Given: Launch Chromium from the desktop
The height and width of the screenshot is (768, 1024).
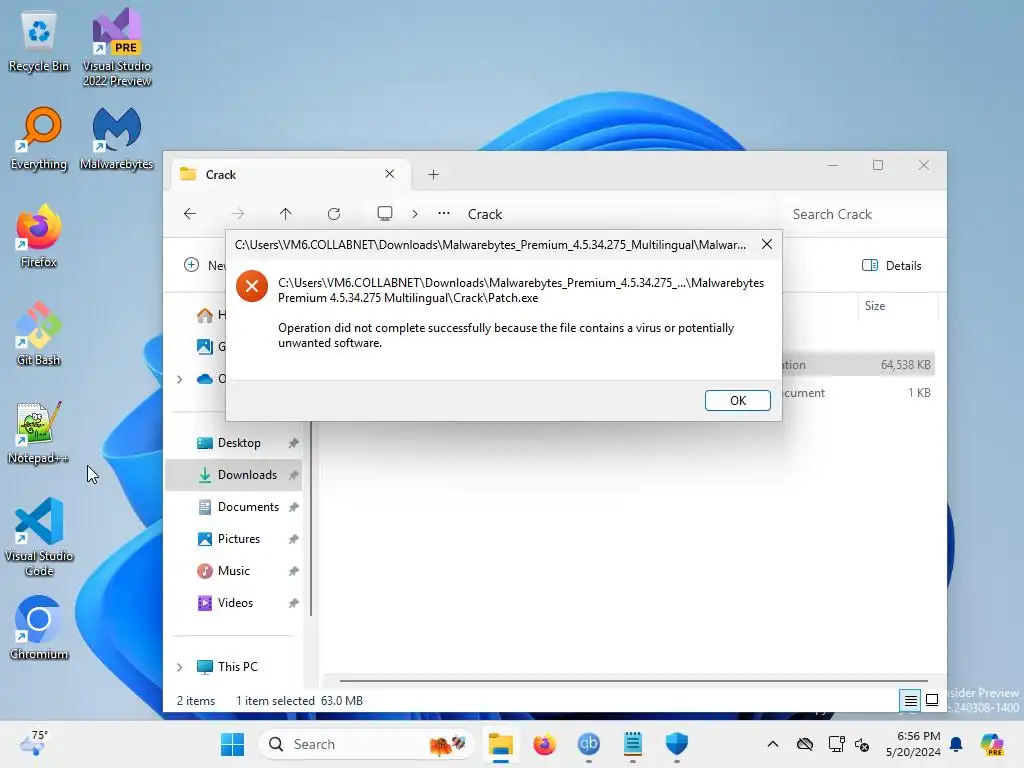Looking at the screenshot, I should pyautogui.click(x=39, y=628).
